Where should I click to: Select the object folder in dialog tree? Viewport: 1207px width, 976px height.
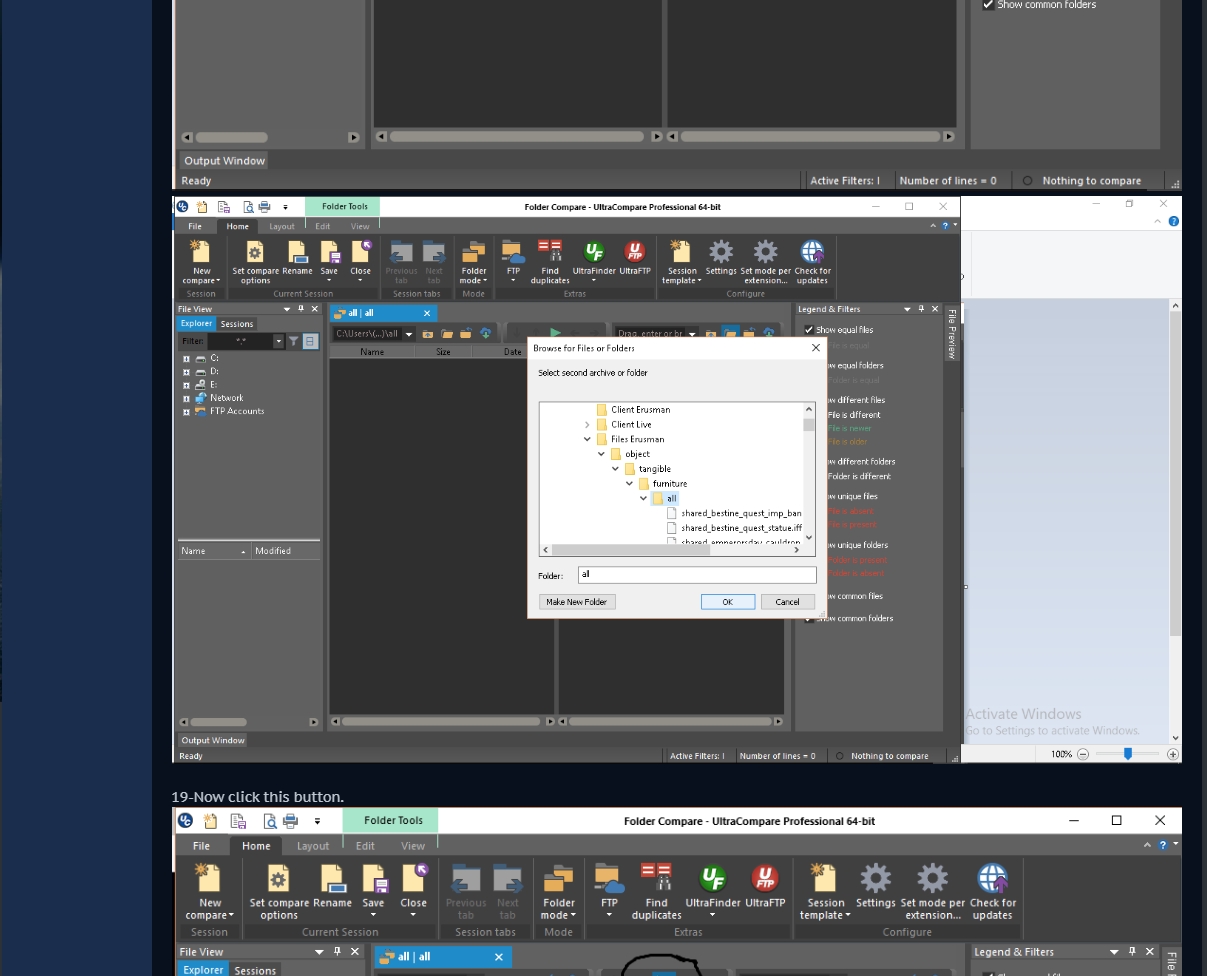click(x=637, y=454)
